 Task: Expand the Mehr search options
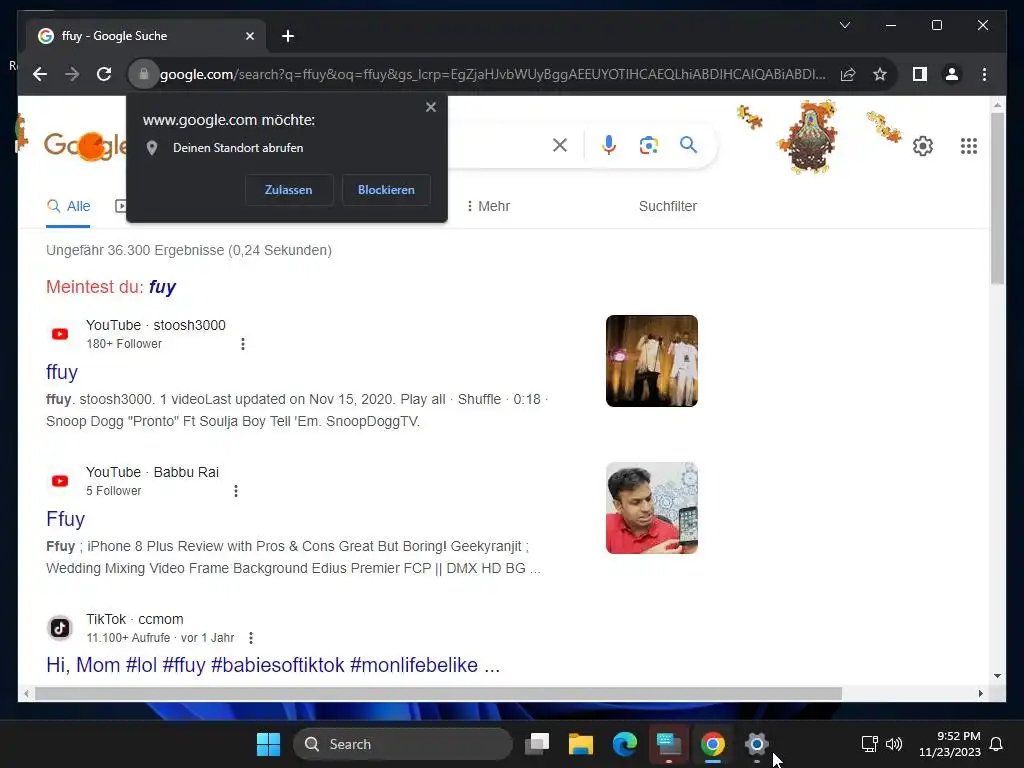pyautogui.click(x=488, y=206)
